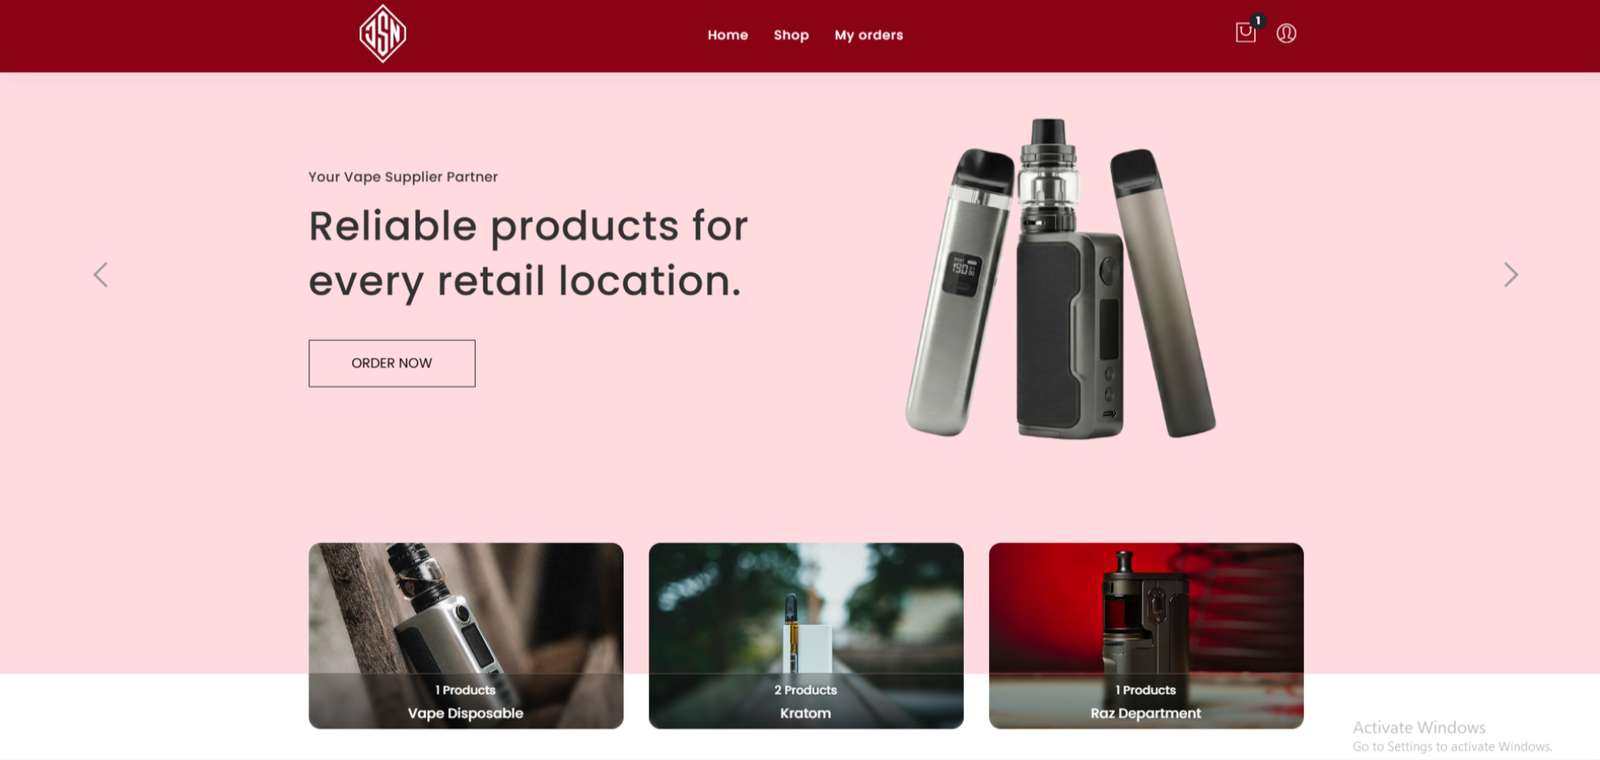This screenshot has width=1600, height=760.
Task: Advance carousel with right chevron arrow
Action: [x=1510, y=275]
